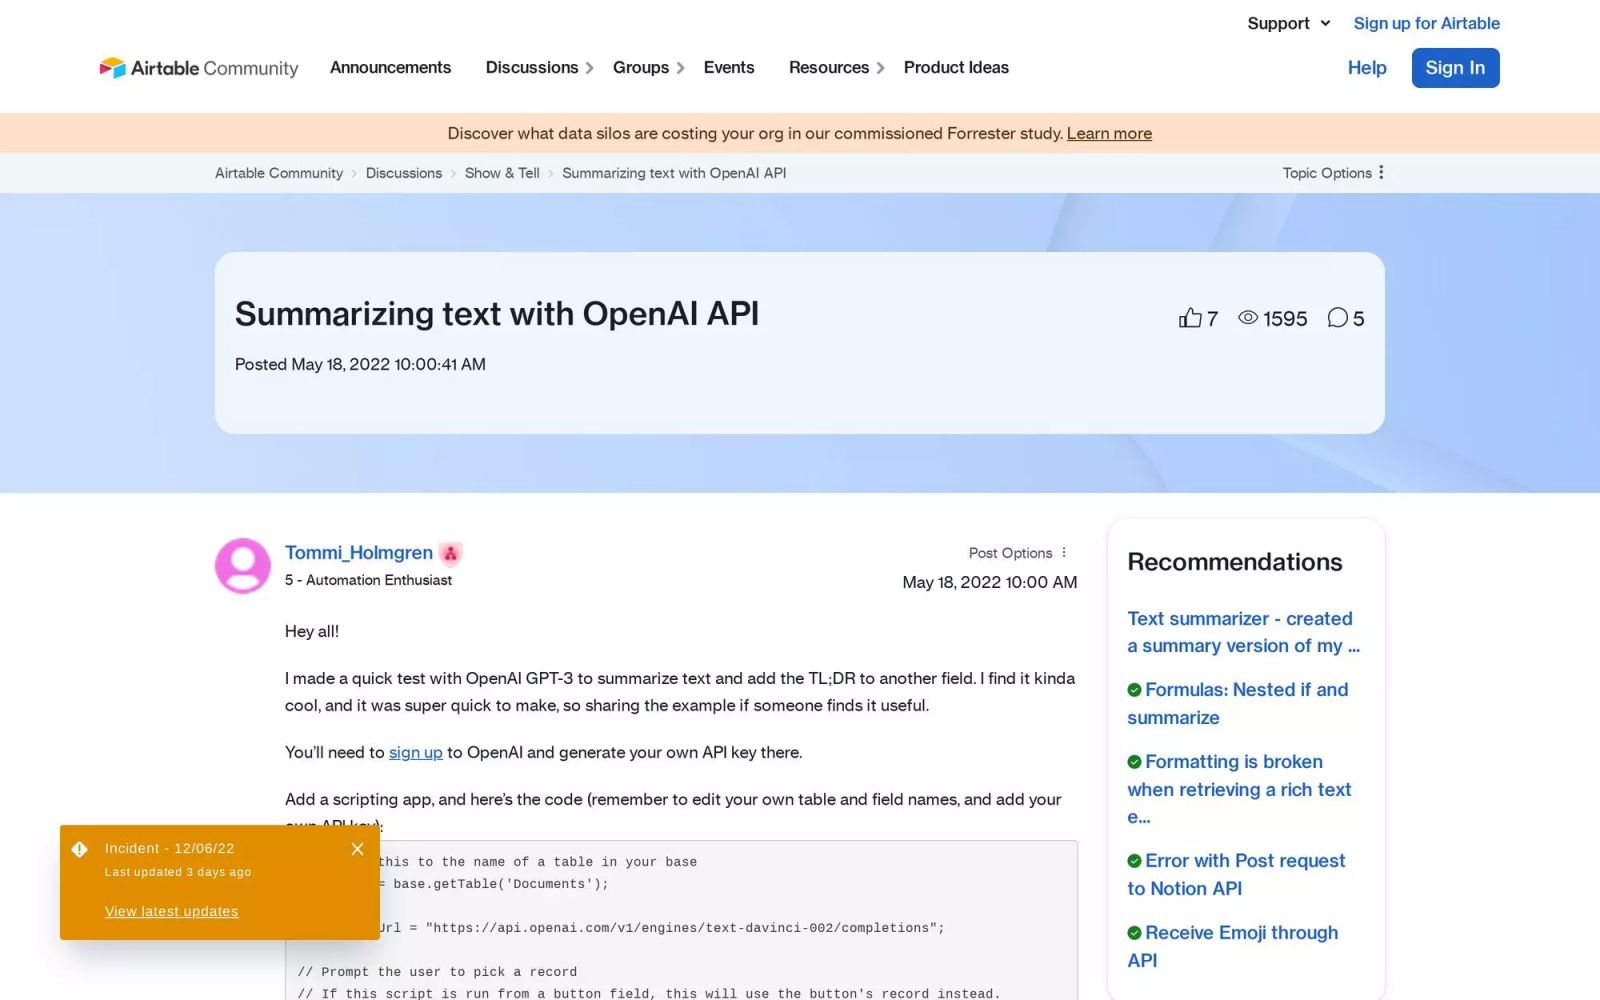
Task: Click solved checkmark beside Formatting is broken
Action: pos(1134,762)
